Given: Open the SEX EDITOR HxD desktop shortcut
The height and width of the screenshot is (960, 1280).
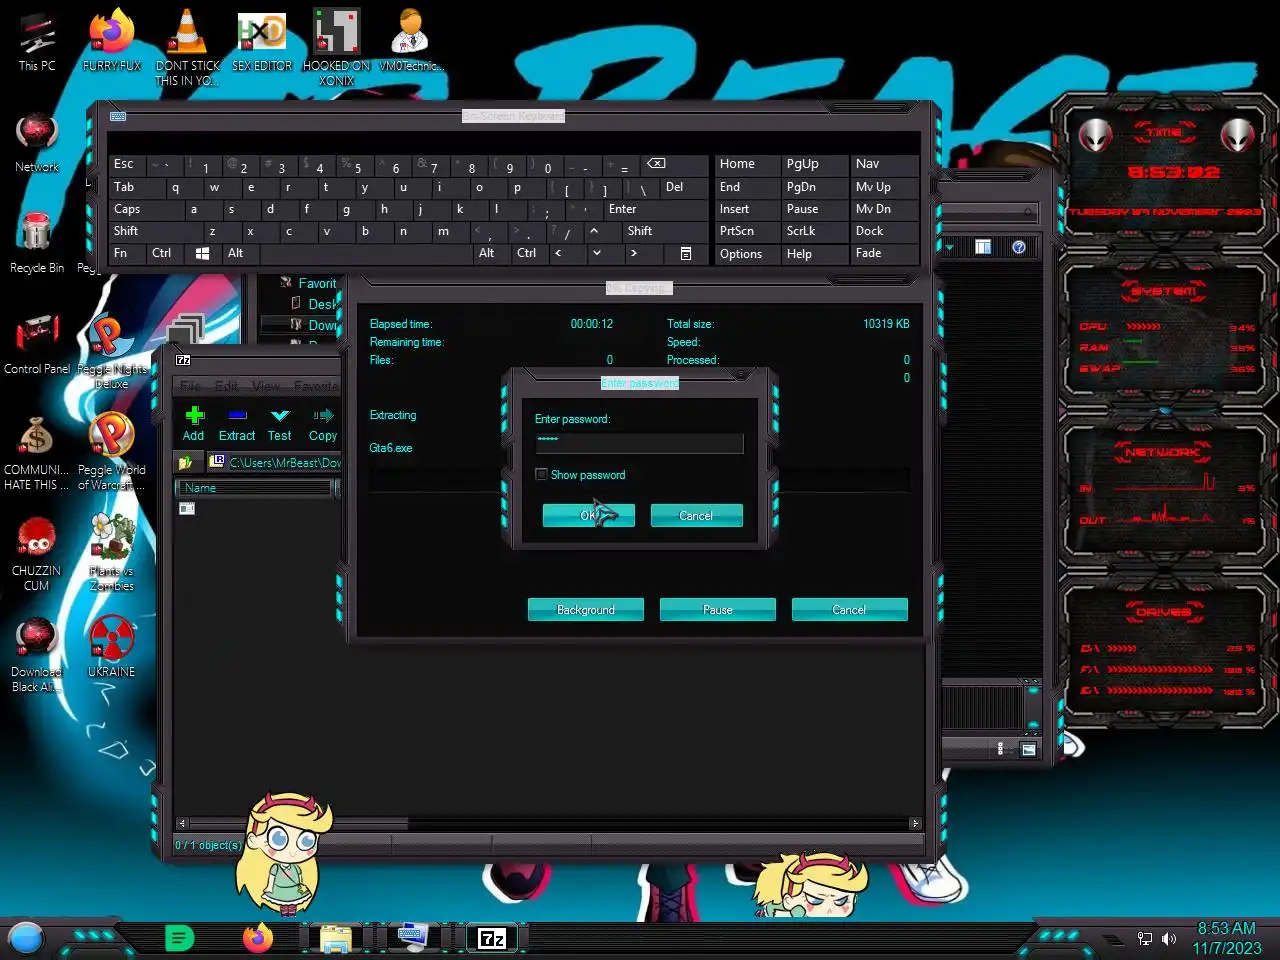Looking at the screenshot, I should click(262, 40).
